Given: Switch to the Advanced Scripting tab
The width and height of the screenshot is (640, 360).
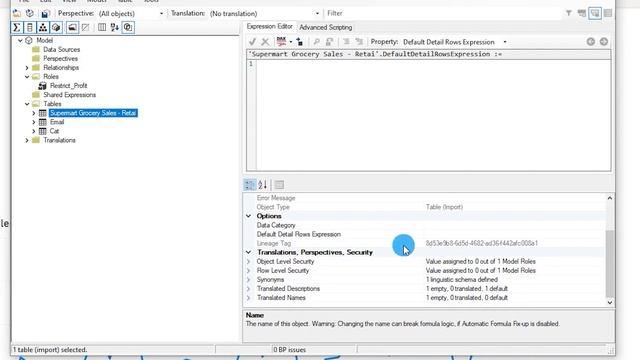Looking at the screenshot, I should pos(325,27).
